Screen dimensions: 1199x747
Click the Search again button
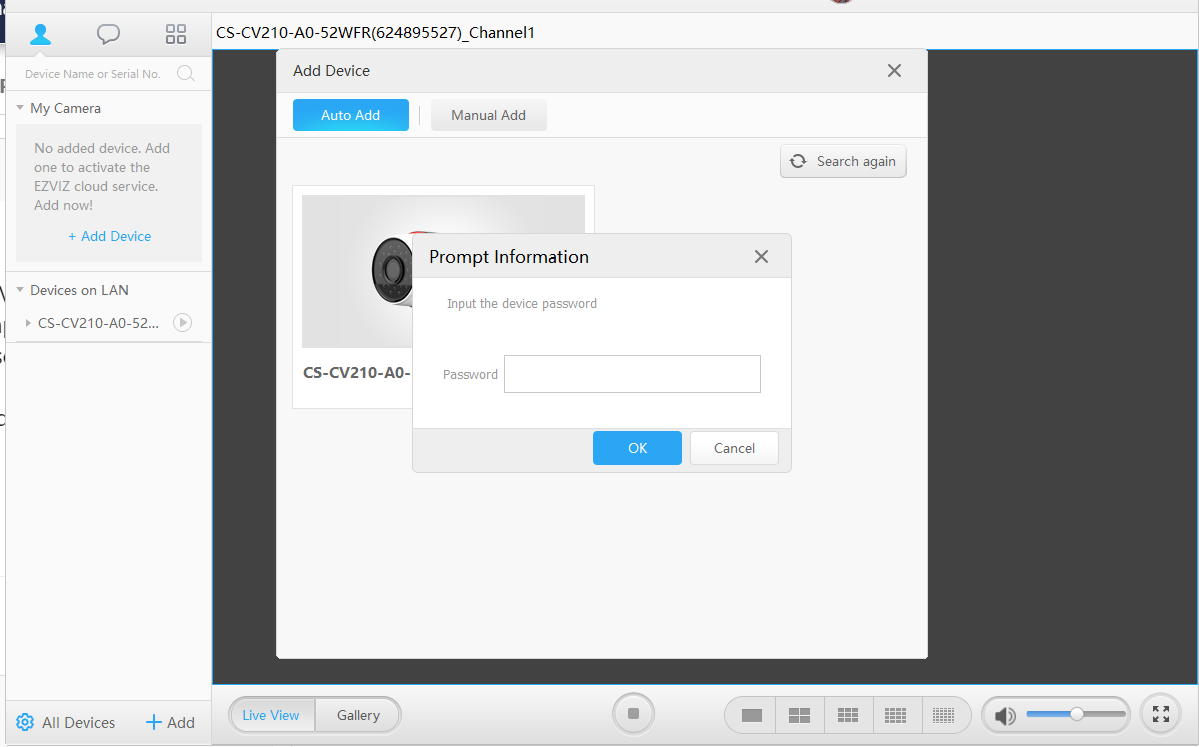click(x=843, y=161)
